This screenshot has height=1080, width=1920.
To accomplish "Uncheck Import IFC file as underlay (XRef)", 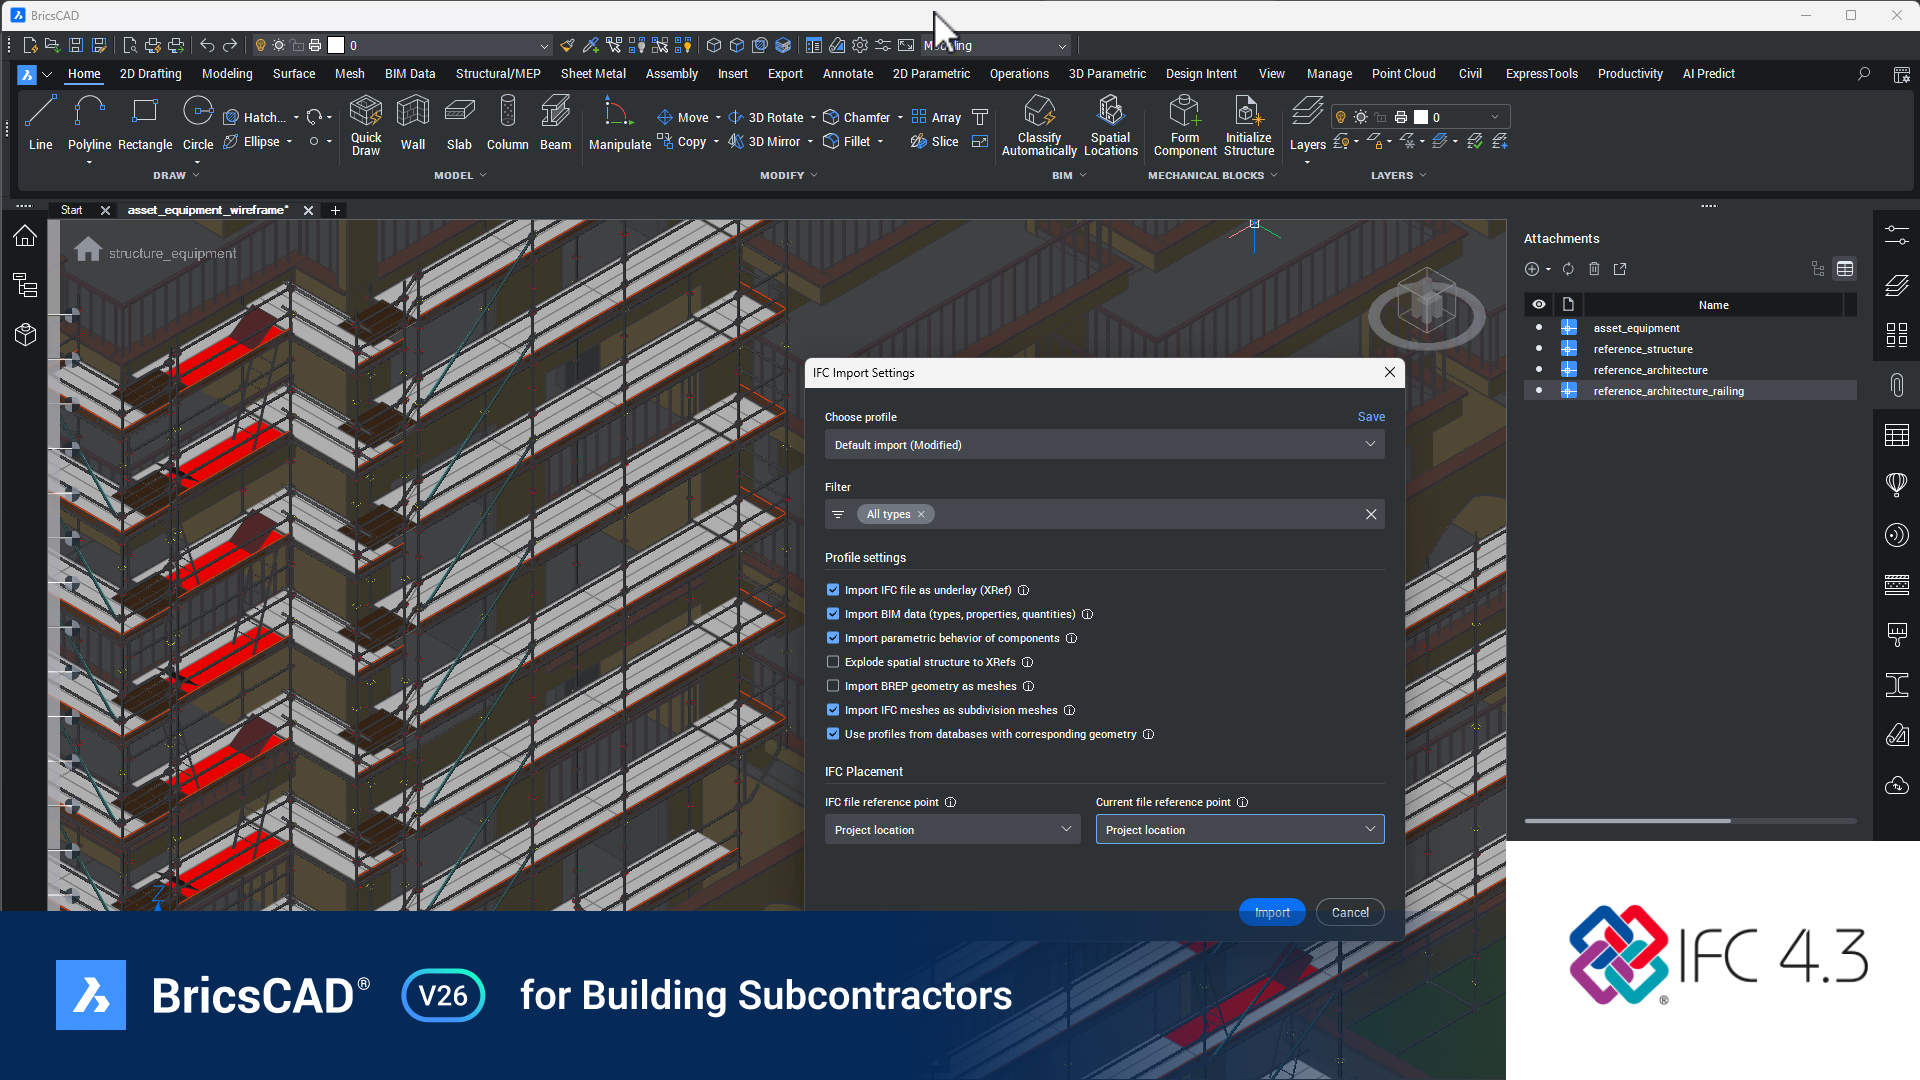I will click(x=832, y=590).
